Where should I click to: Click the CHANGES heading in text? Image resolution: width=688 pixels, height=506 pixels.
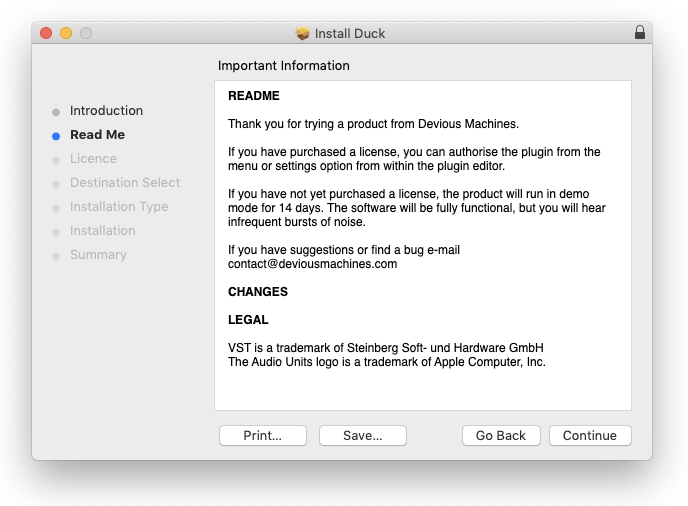coord(258,292)
